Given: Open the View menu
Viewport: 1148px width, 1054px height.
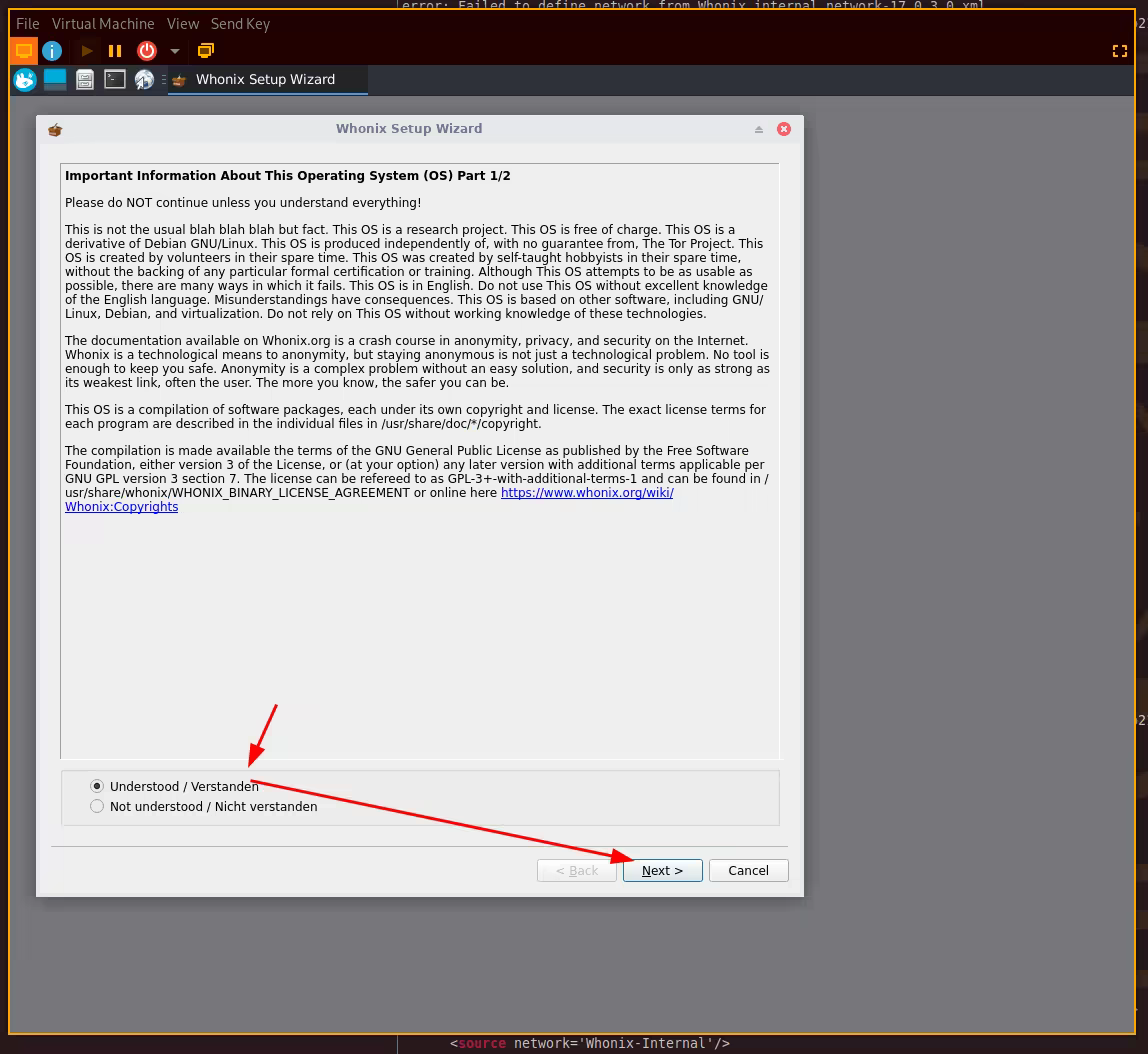Looking at the screenshot, I should [x=182, y=23].
